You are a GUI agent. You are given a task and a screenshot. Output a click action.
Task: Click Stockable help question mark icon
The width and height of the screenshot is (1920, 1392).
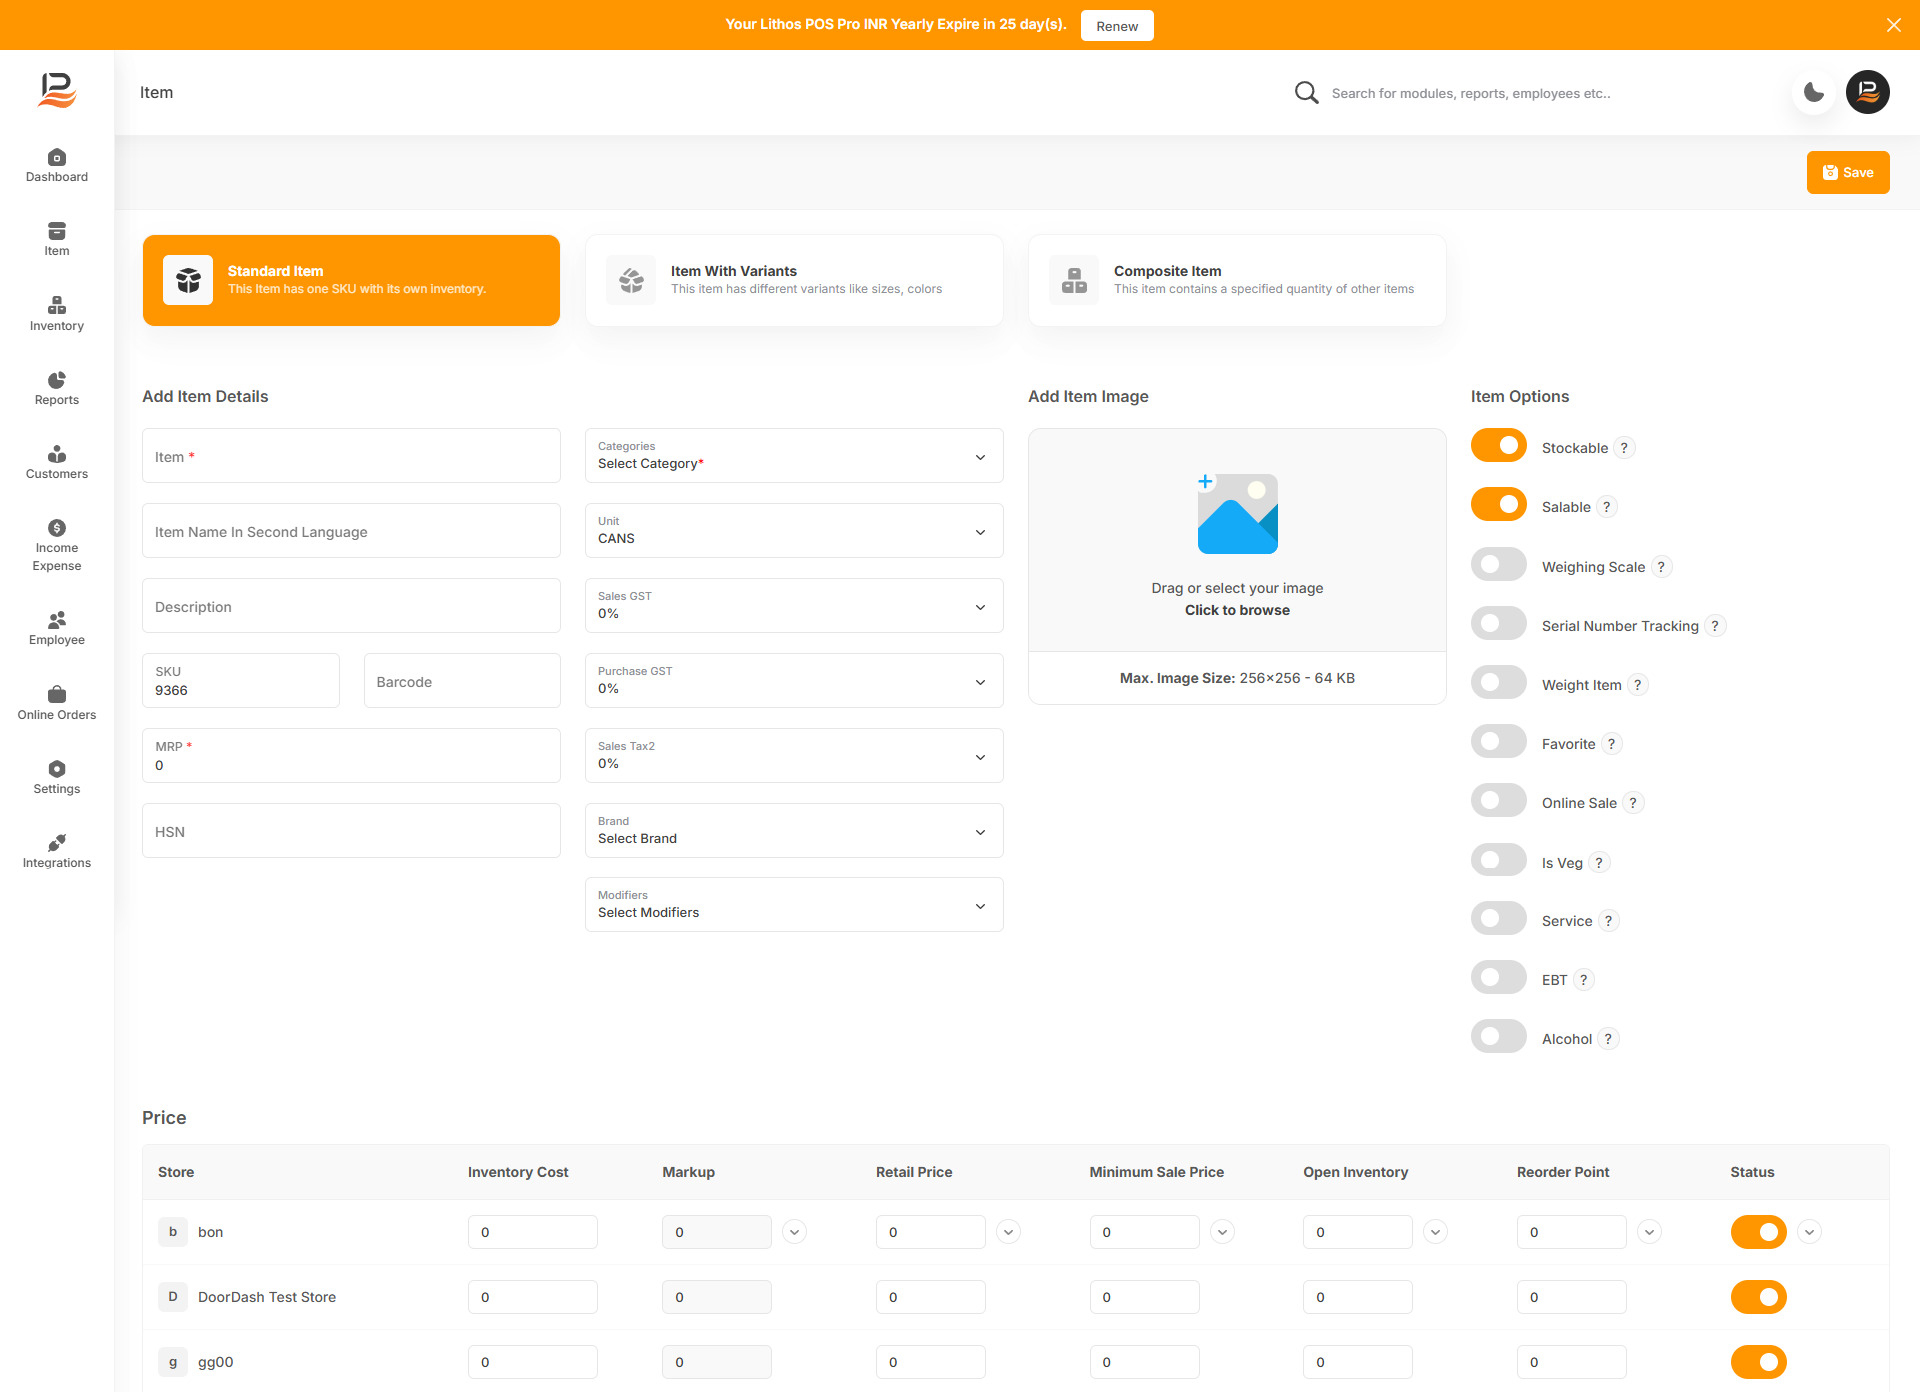(1624, 448)
